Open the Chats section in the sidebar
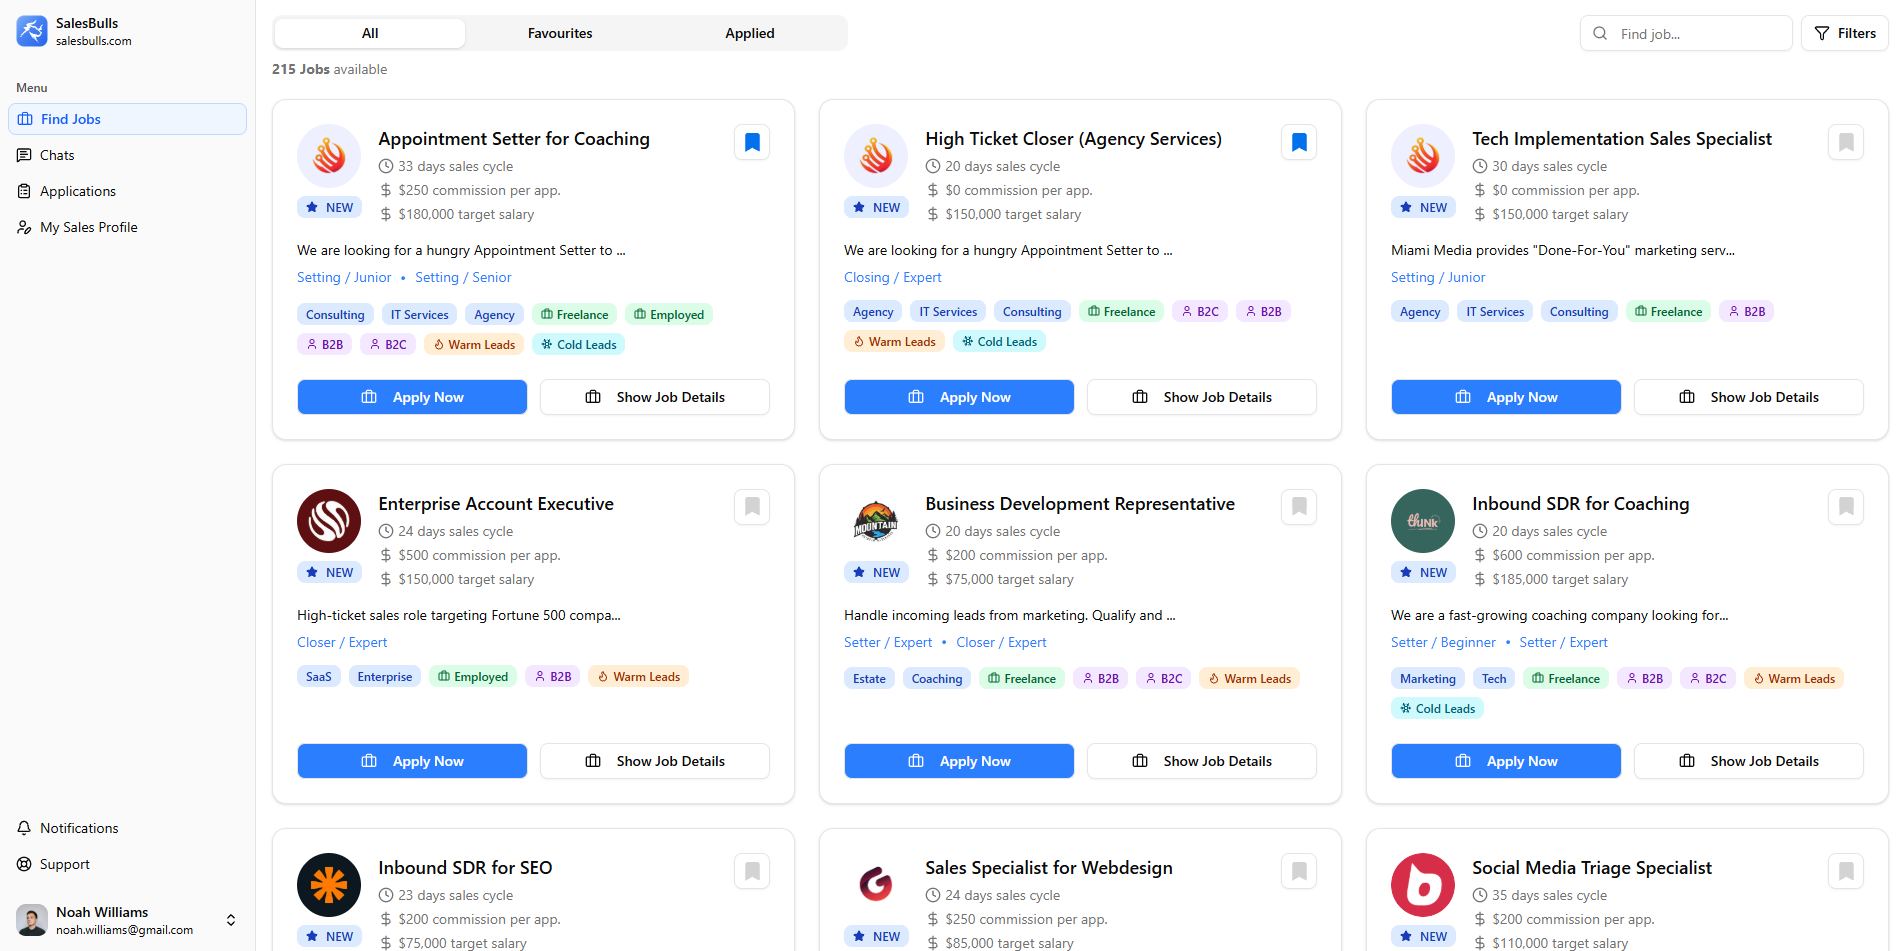 point(57,155)
